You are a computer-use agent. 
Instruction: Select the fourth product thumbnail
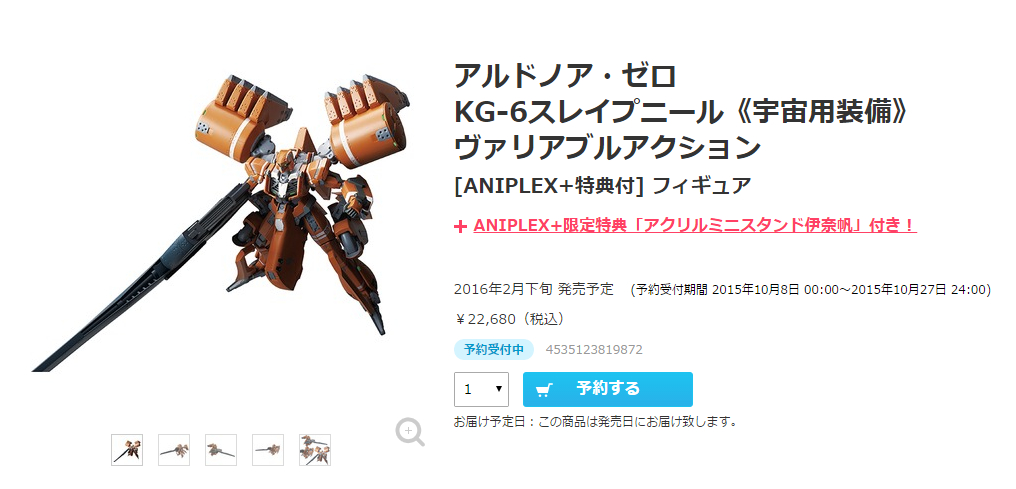268,450
